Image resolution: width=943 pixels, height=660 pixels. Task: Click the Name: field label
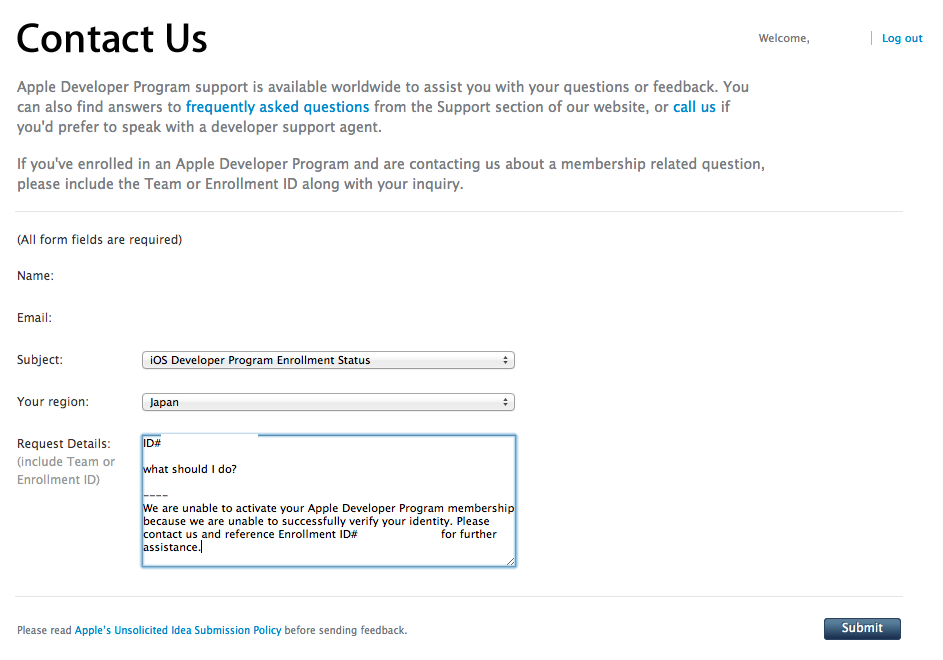pos(35,276)
